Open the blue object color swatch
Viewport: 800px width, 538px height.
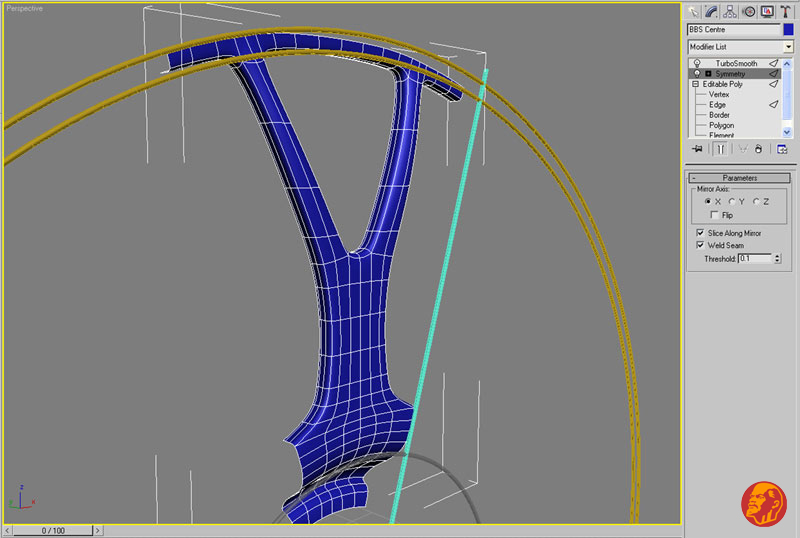tap(788, 30)
